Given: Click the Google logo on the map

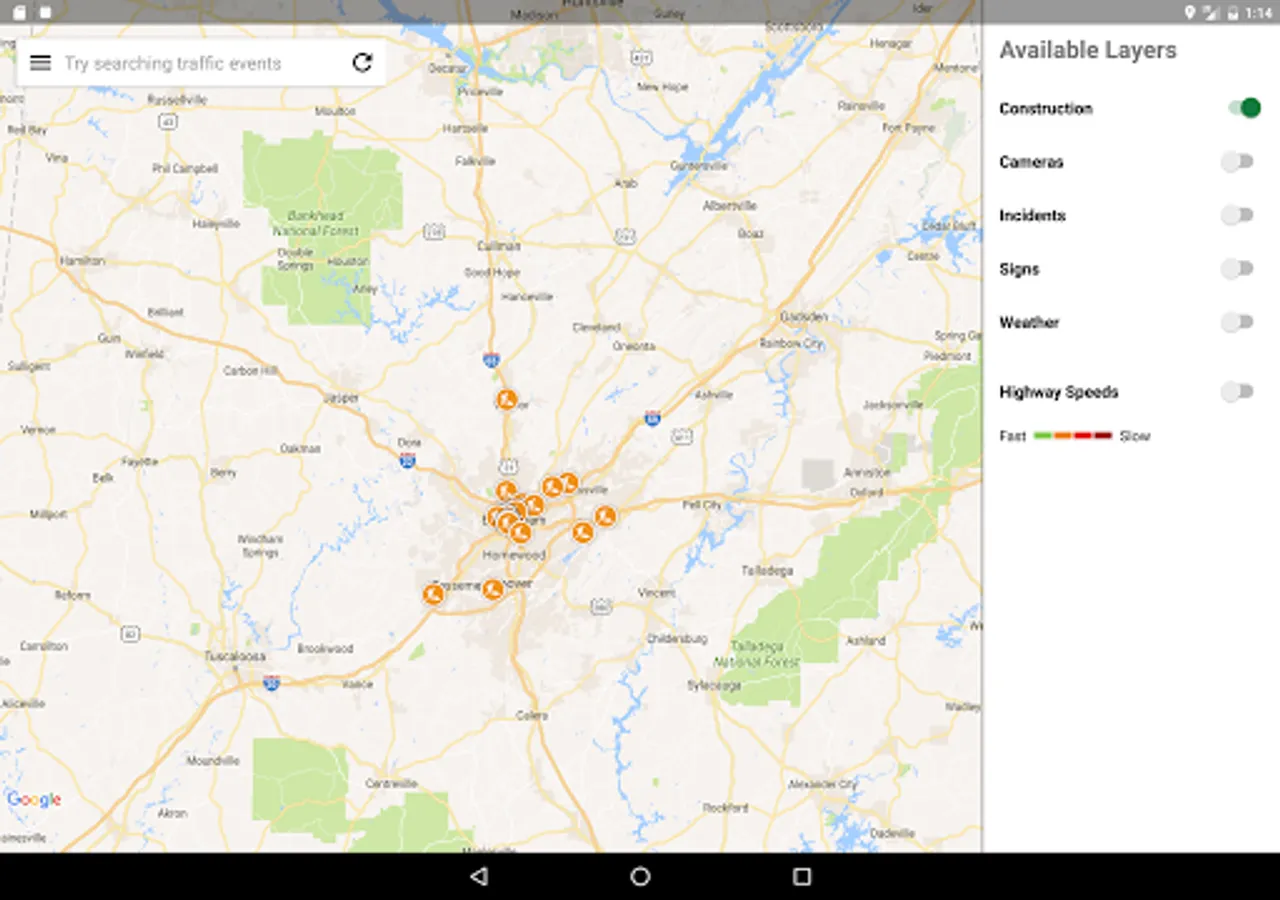Looking at the screenshot, I should point(34,799).
